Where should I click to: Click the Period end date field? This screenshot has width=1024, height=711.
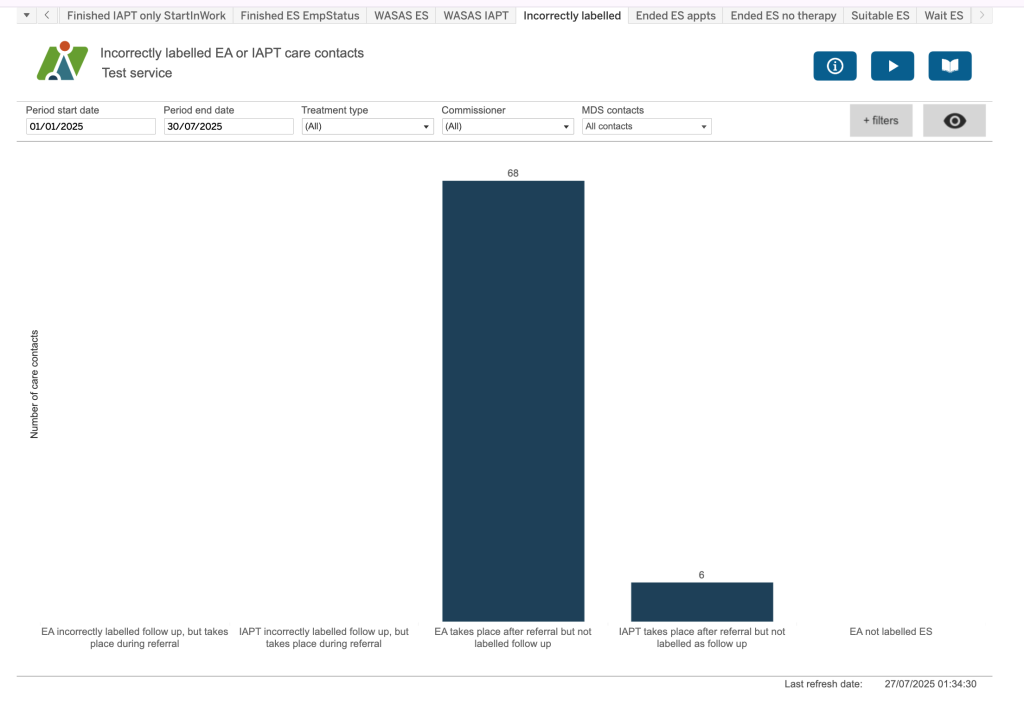click(x=228, y=127)
